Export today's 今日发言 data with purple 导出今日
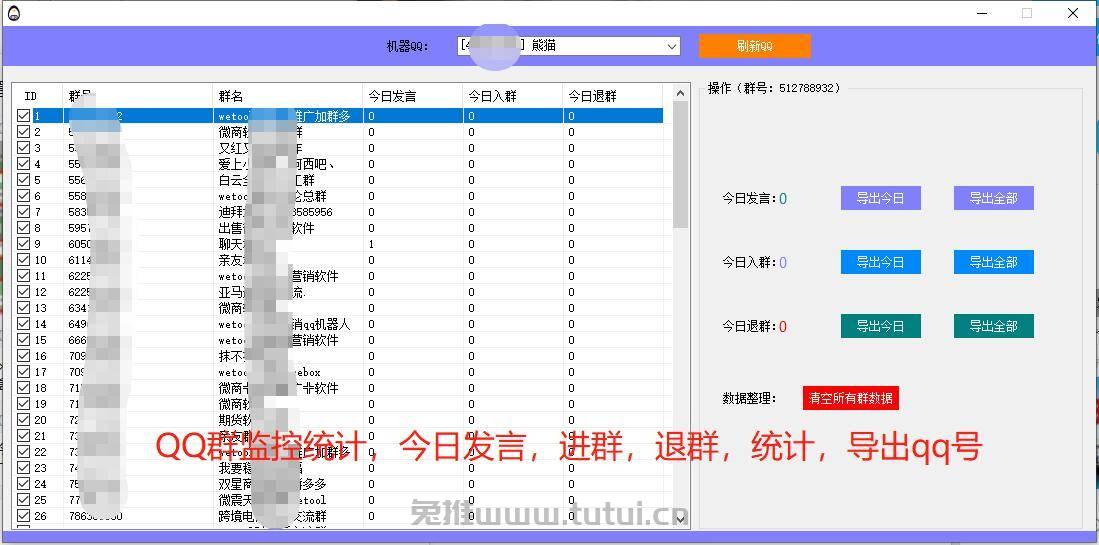 click(880, 198)
